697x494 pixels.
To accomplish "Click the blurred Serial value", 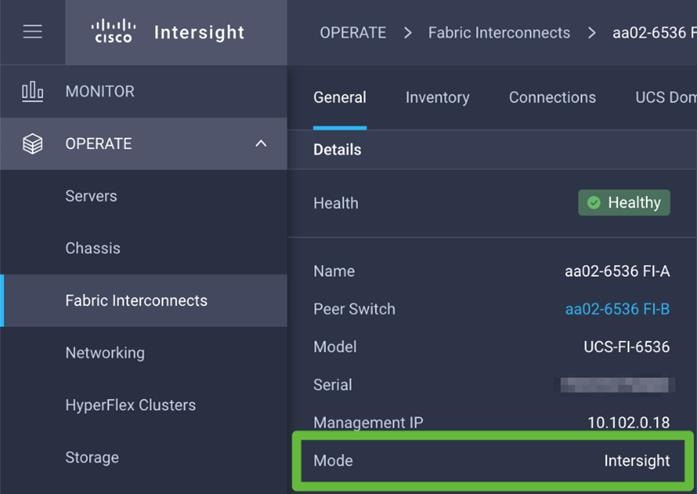I will click(x=617, y=385).
